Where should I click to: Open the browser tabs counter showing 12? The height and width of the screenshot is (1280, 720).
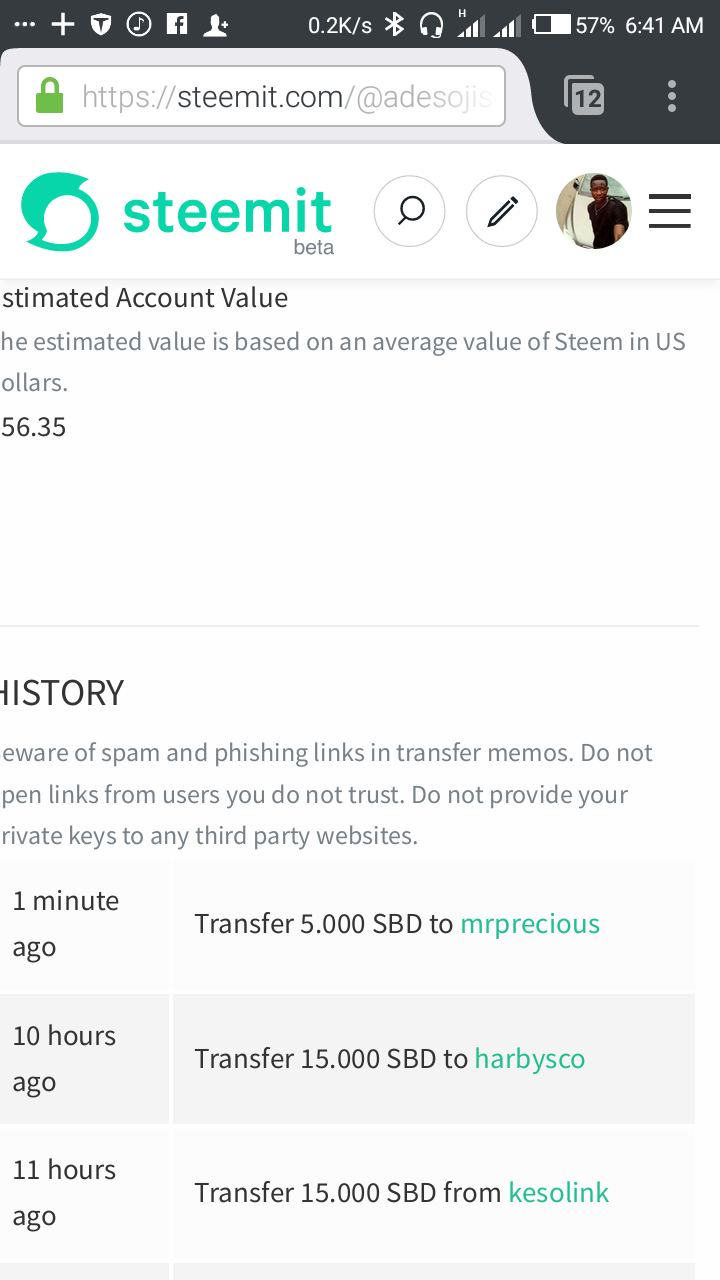584,96
